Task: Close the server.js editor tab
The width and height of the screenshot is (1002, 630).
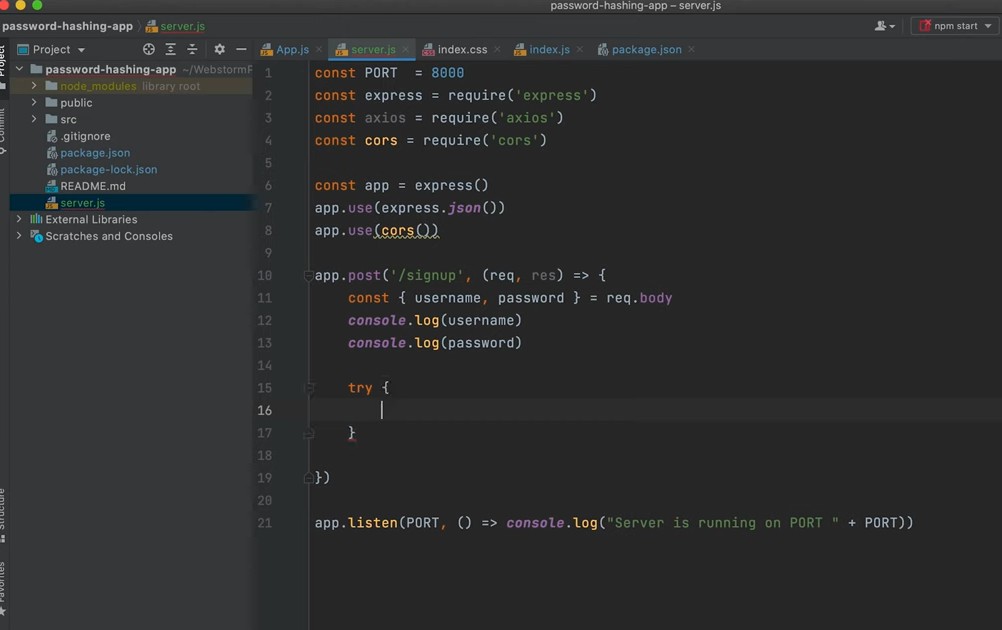Action: (405, 50)
